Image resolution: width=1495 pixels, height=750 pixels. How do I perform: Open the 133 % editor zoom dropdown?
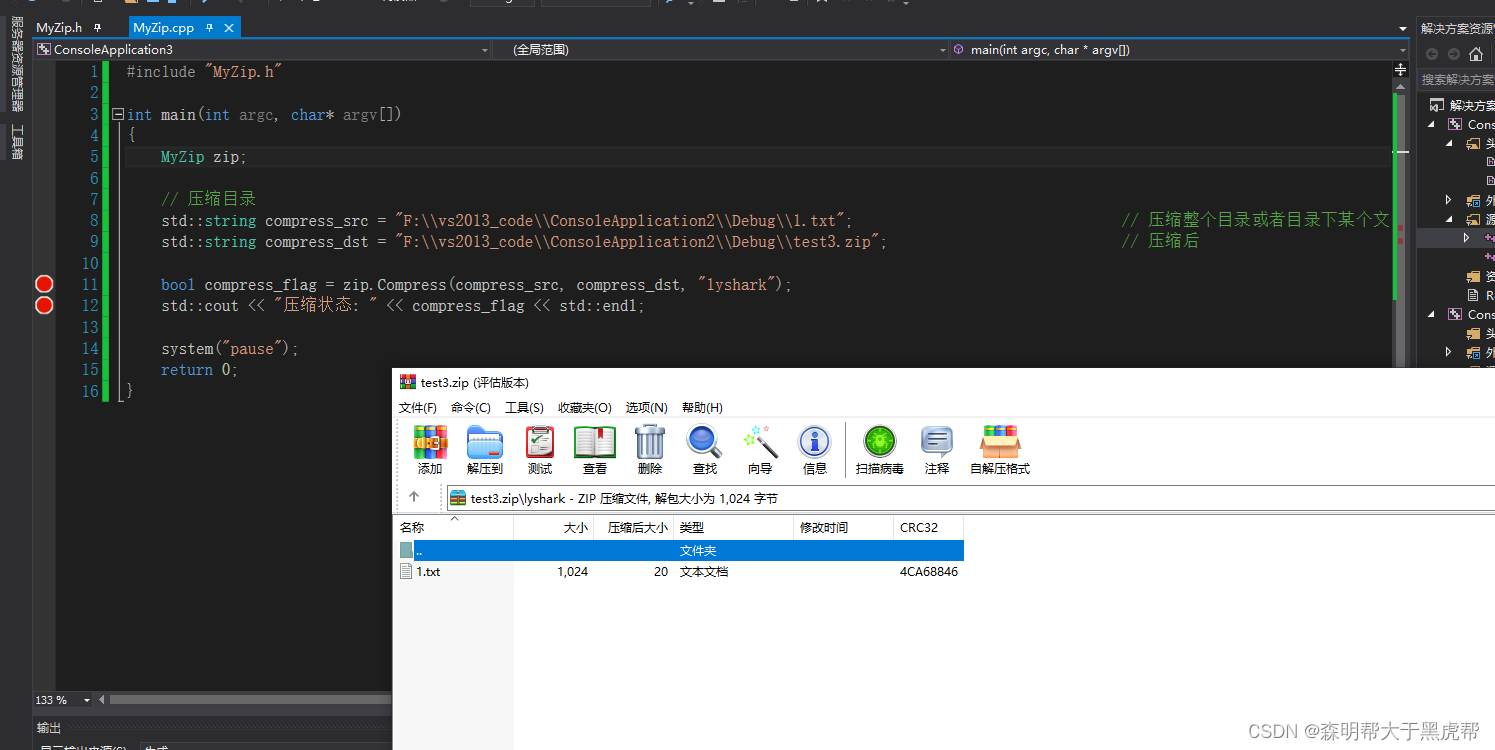[x=86, y=700]
